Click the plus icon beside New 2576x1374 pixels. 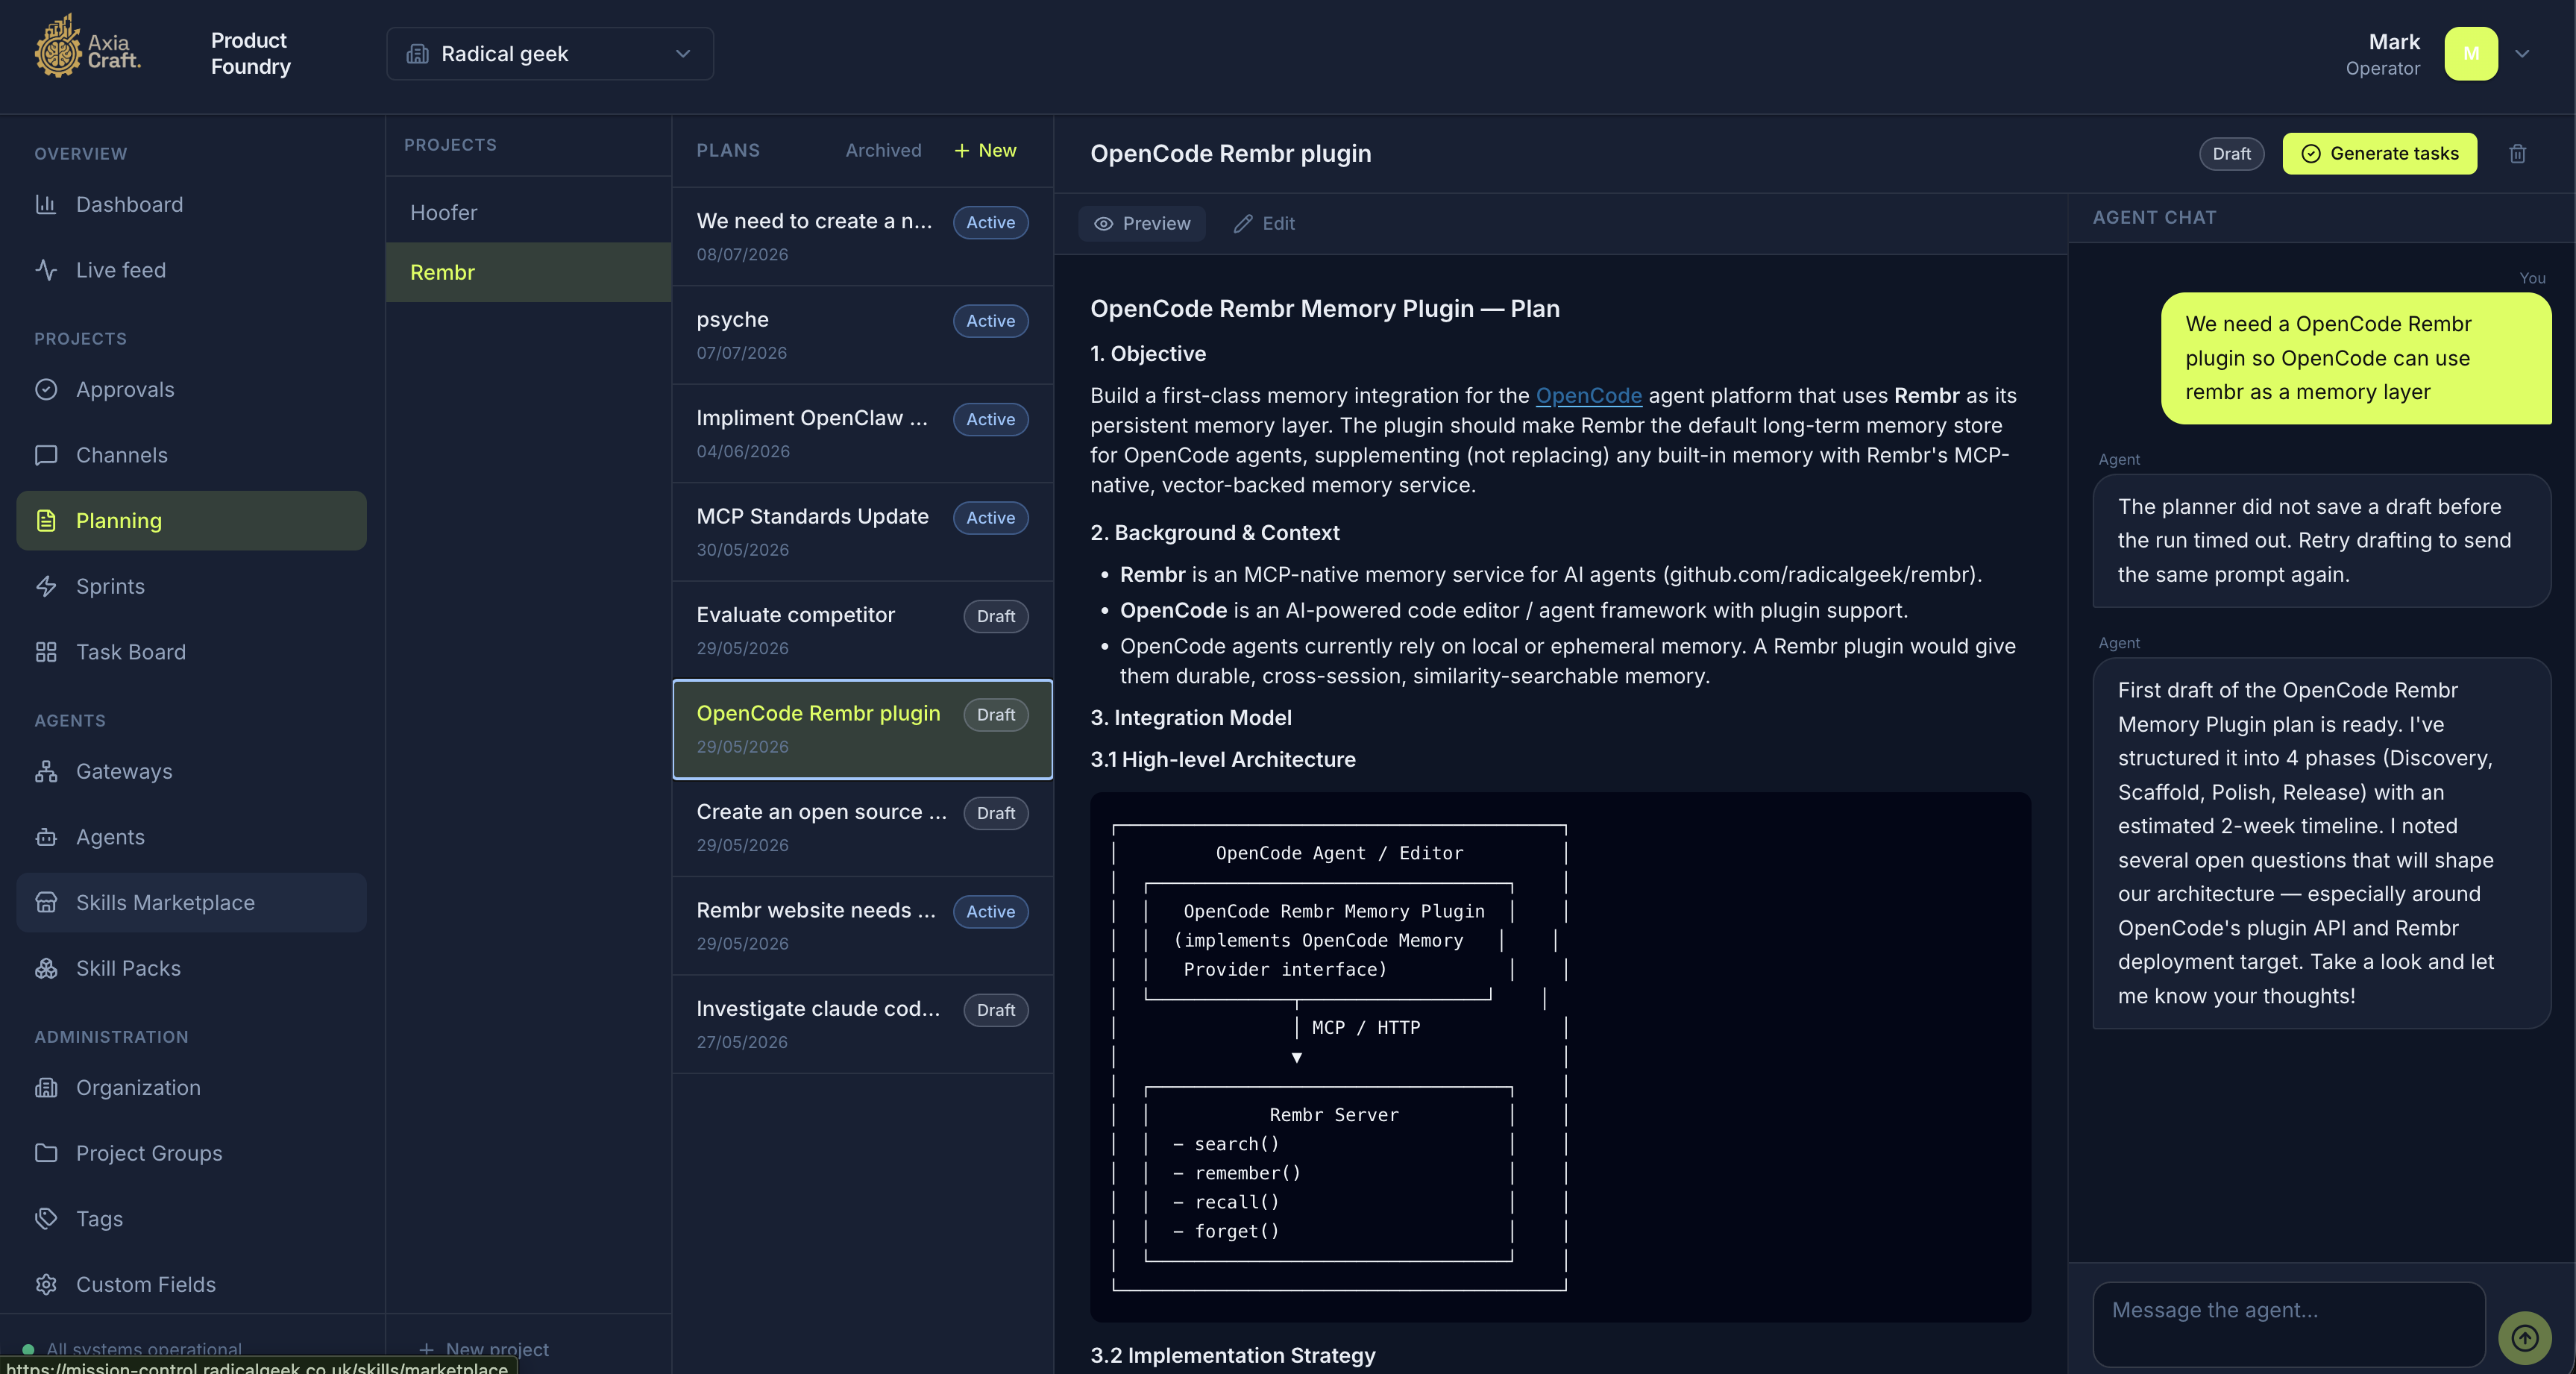pyautogui.click(x=962, y=150)
